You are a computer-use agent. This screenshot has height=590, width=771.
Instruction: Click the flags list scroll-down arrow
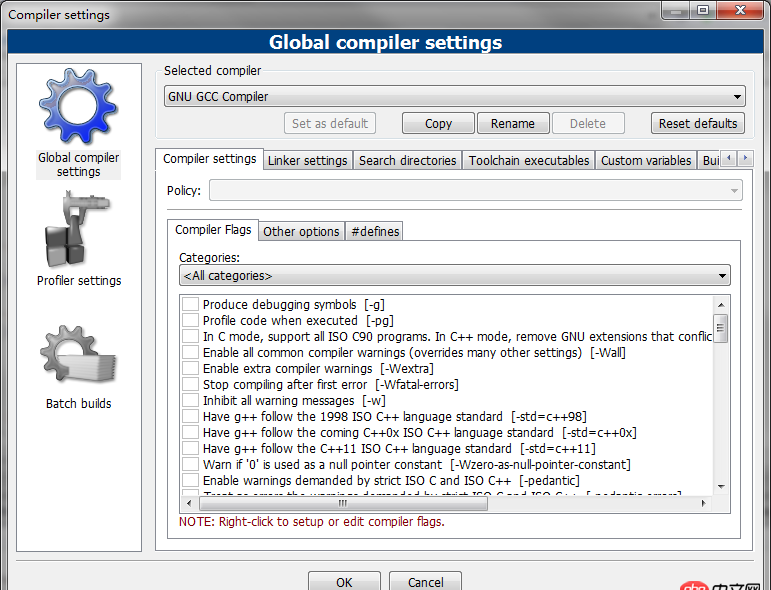pyautogui.click(x=721, y=487)
